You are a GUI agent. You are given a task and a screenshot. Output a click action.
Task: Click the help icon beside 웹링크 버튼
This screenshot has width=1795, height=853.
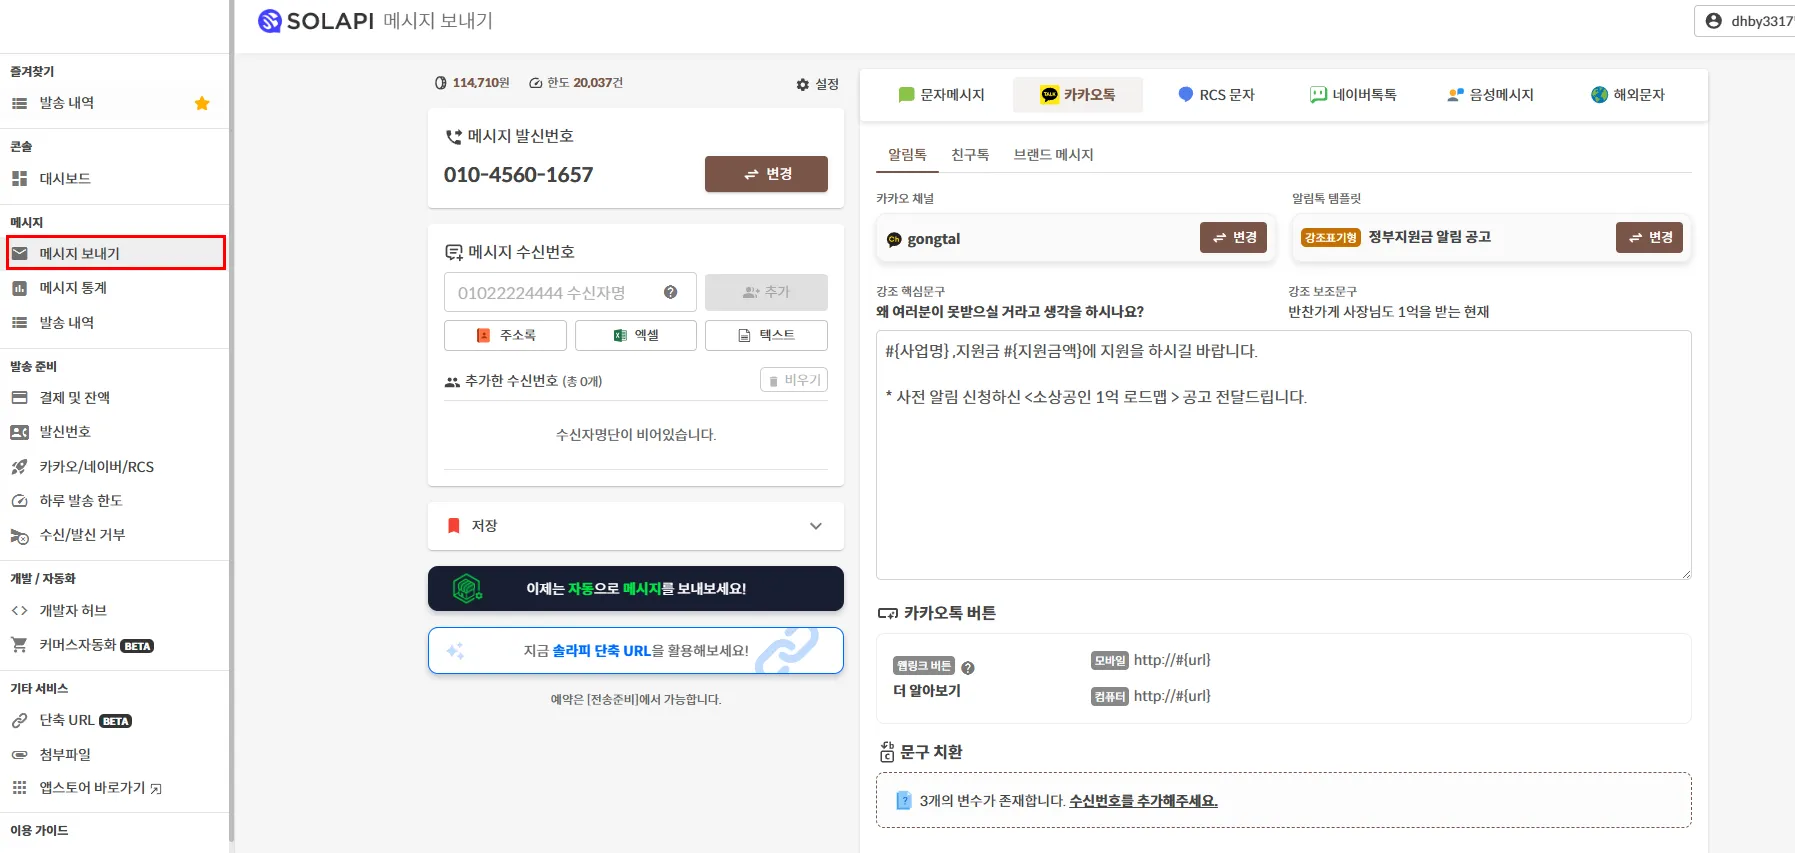[x=968, y=668]
